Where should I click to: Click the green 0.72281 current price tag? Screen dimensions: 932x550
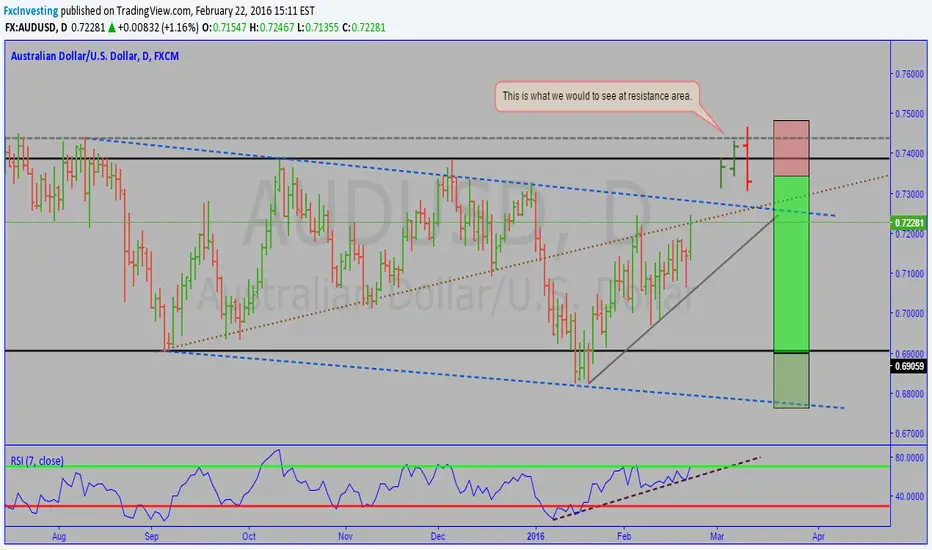click(x=909, y=223)
